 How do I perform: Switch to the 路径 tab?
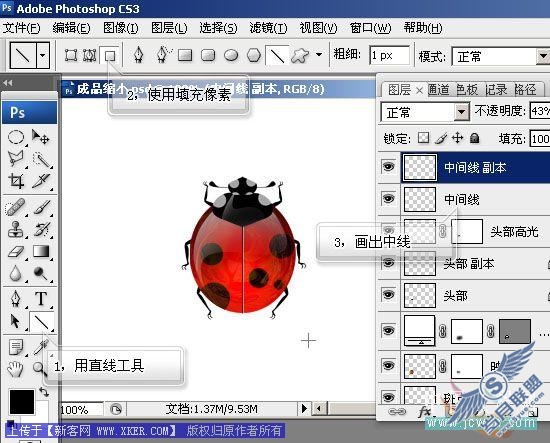[x=525, y=89]
